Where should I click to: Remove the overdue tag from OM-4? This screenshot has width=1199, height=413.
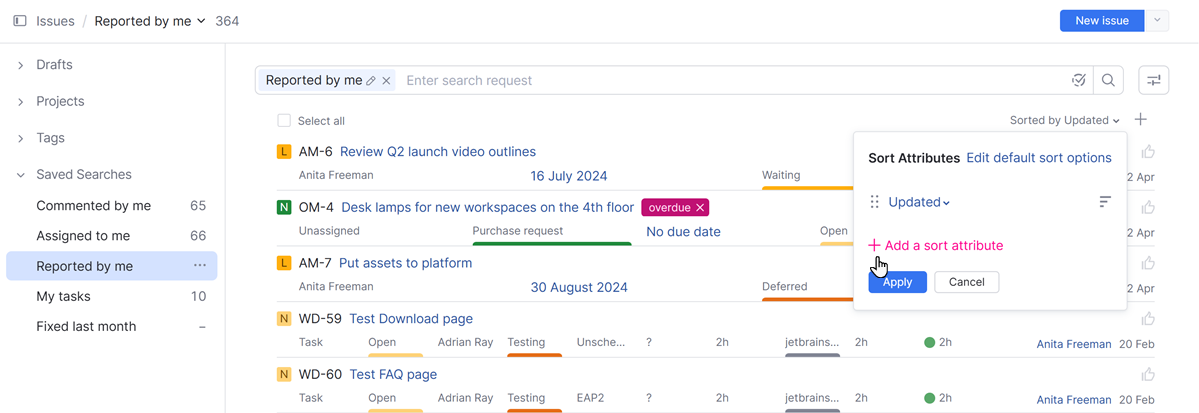tap(700, 208)
